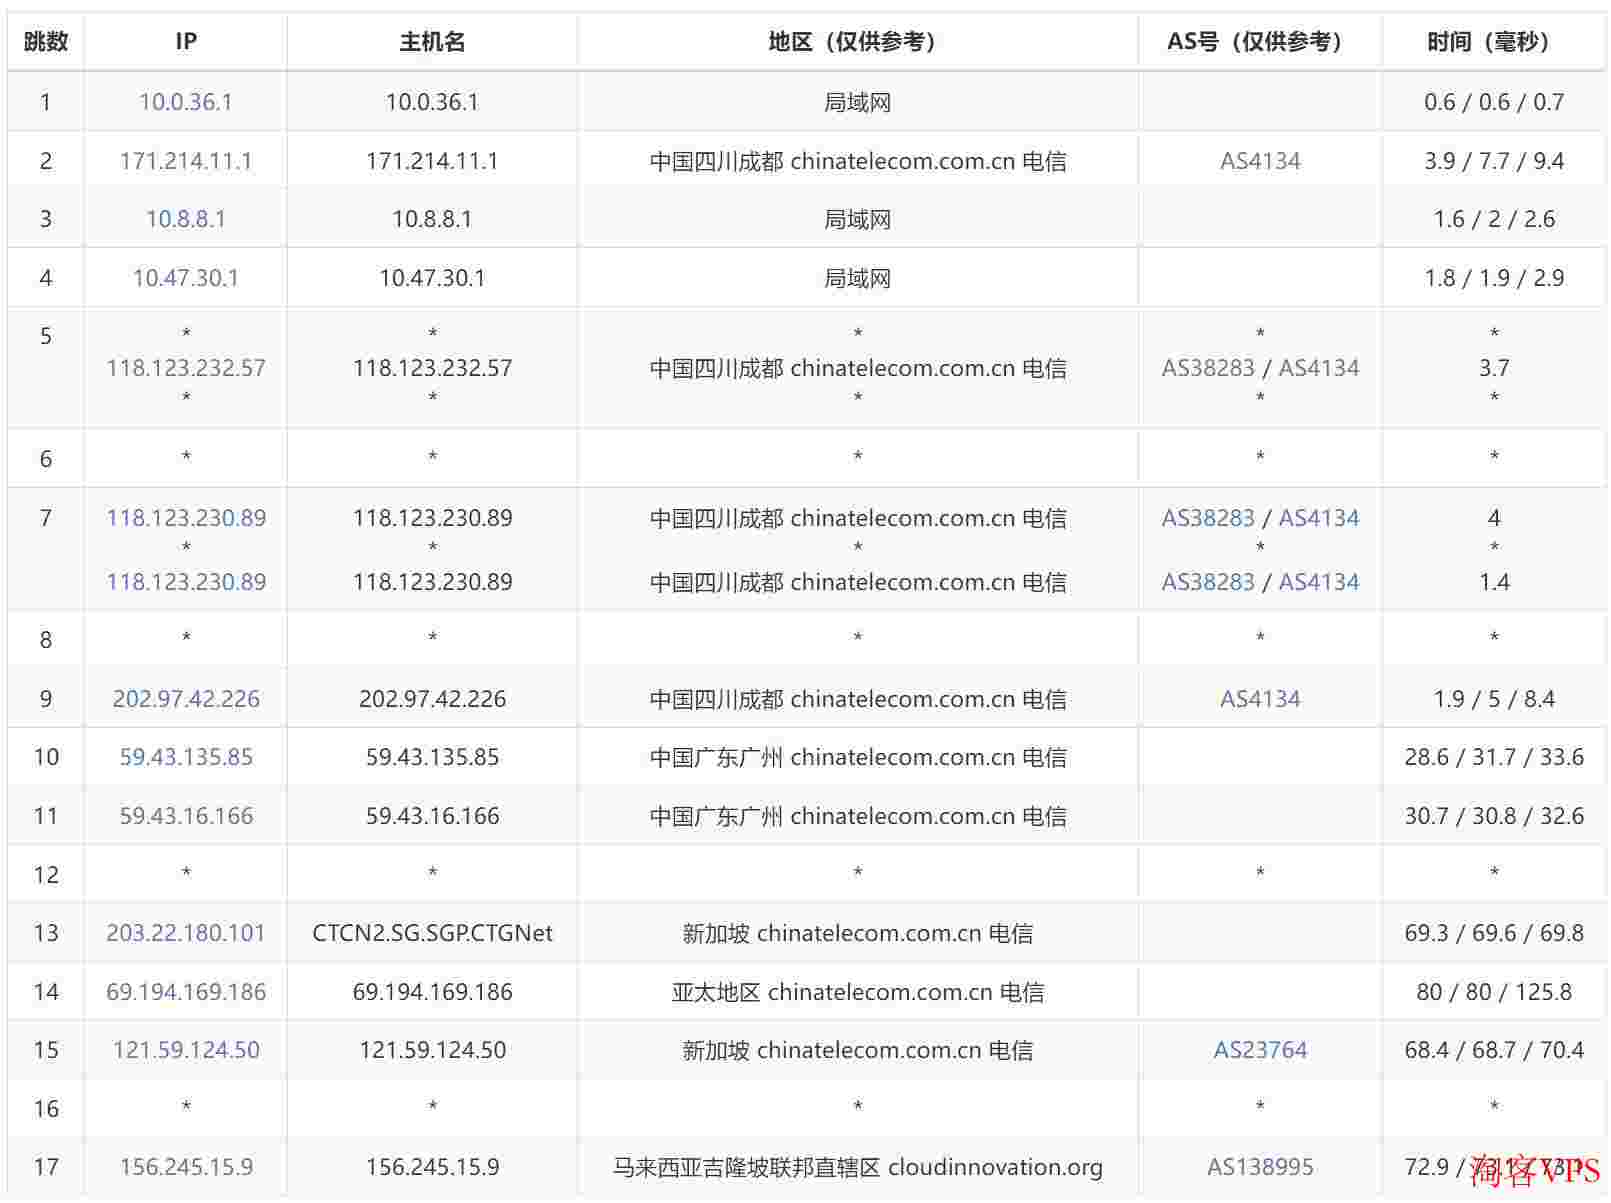
Task: Click hop number 17
Action: click(46, 1167)
